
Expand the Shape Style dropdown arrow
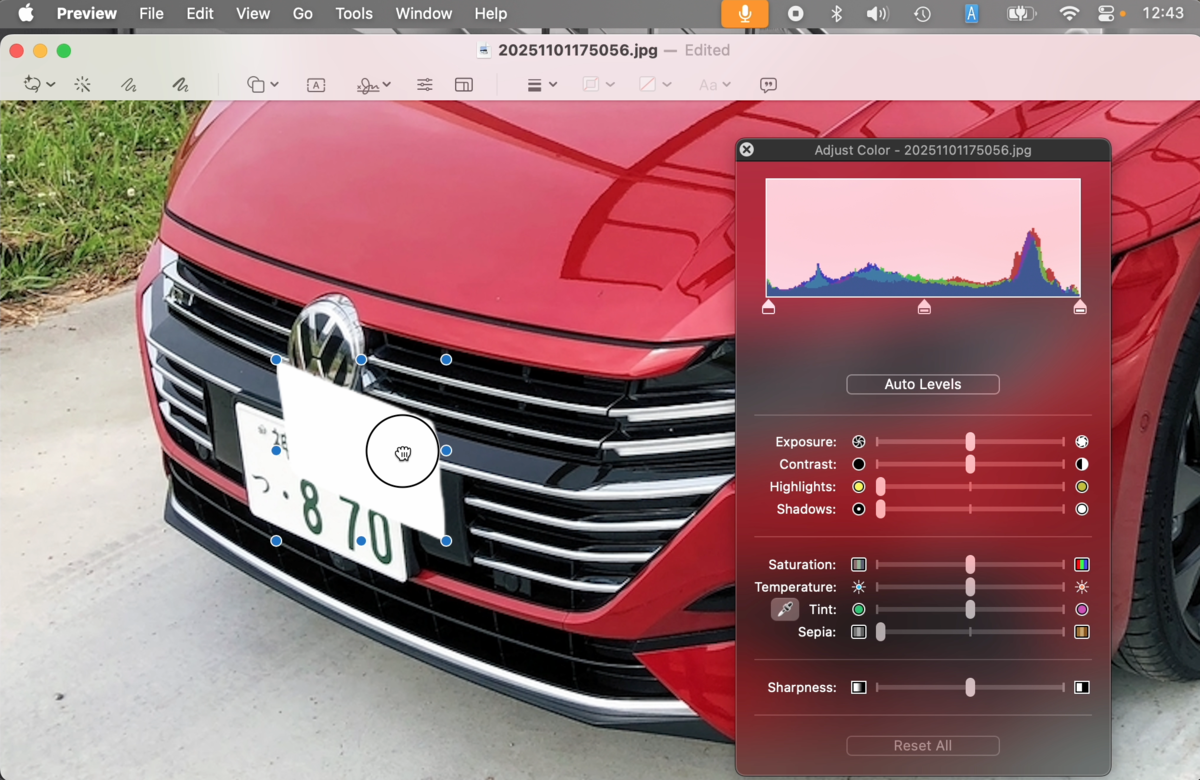[x=553, y=85]
